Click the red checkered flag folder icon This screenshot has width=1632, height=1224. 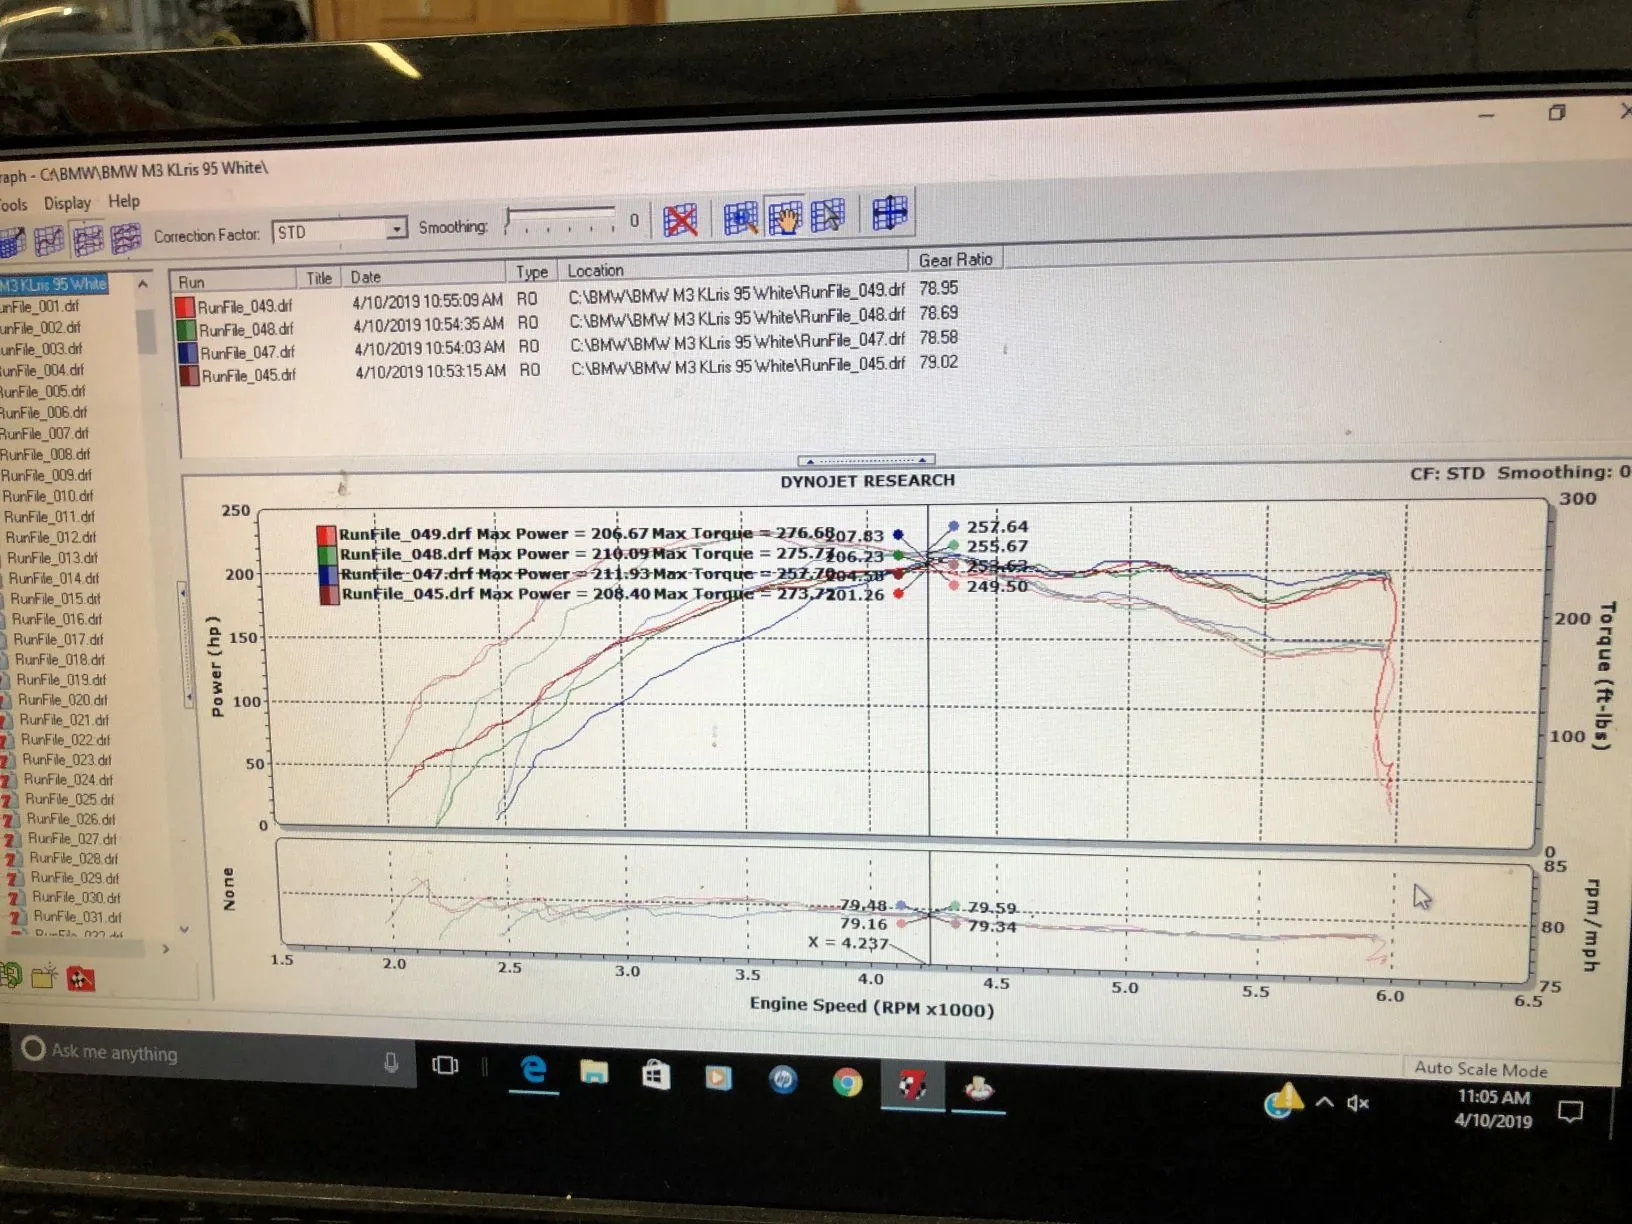click(x=81, y=978)
